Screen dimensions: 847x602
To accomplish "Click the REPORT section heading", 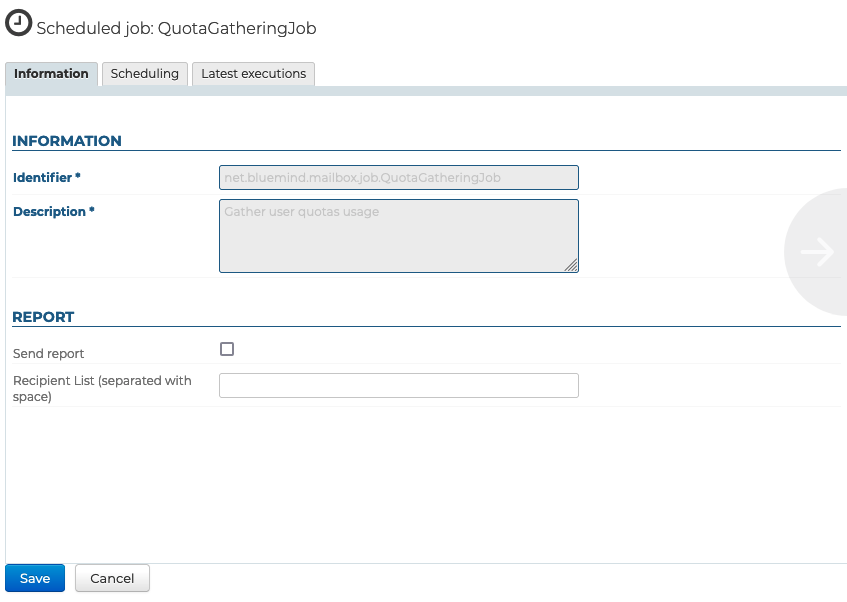I will tap(43, 317).
